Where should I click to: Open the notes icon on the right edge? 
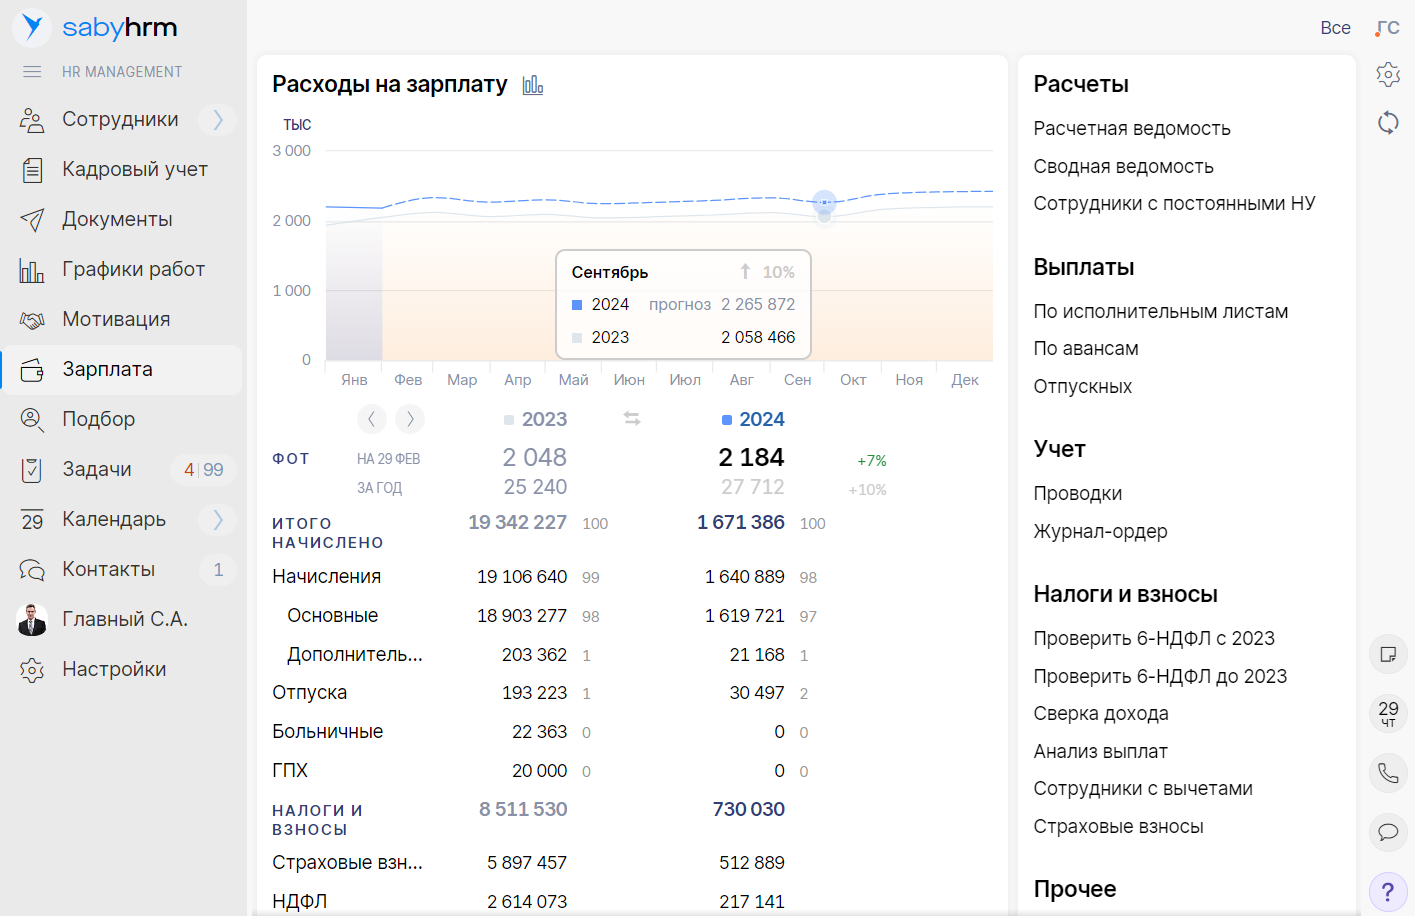1388,654
